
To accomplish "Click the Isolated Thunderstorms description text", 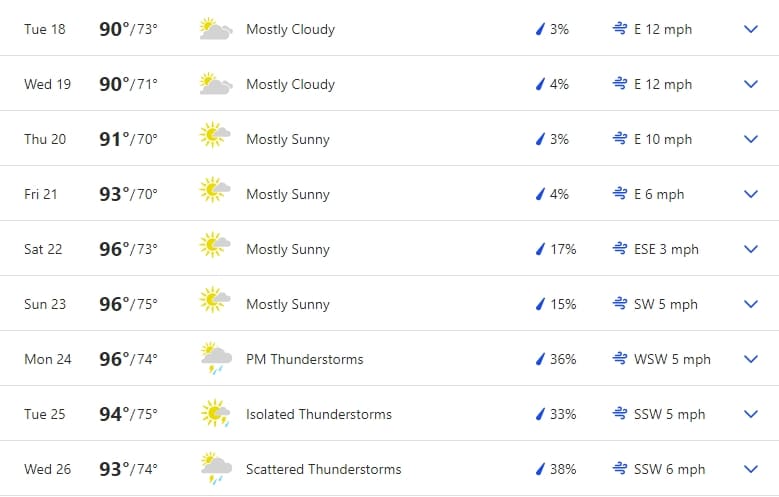I will coord(318,414).
